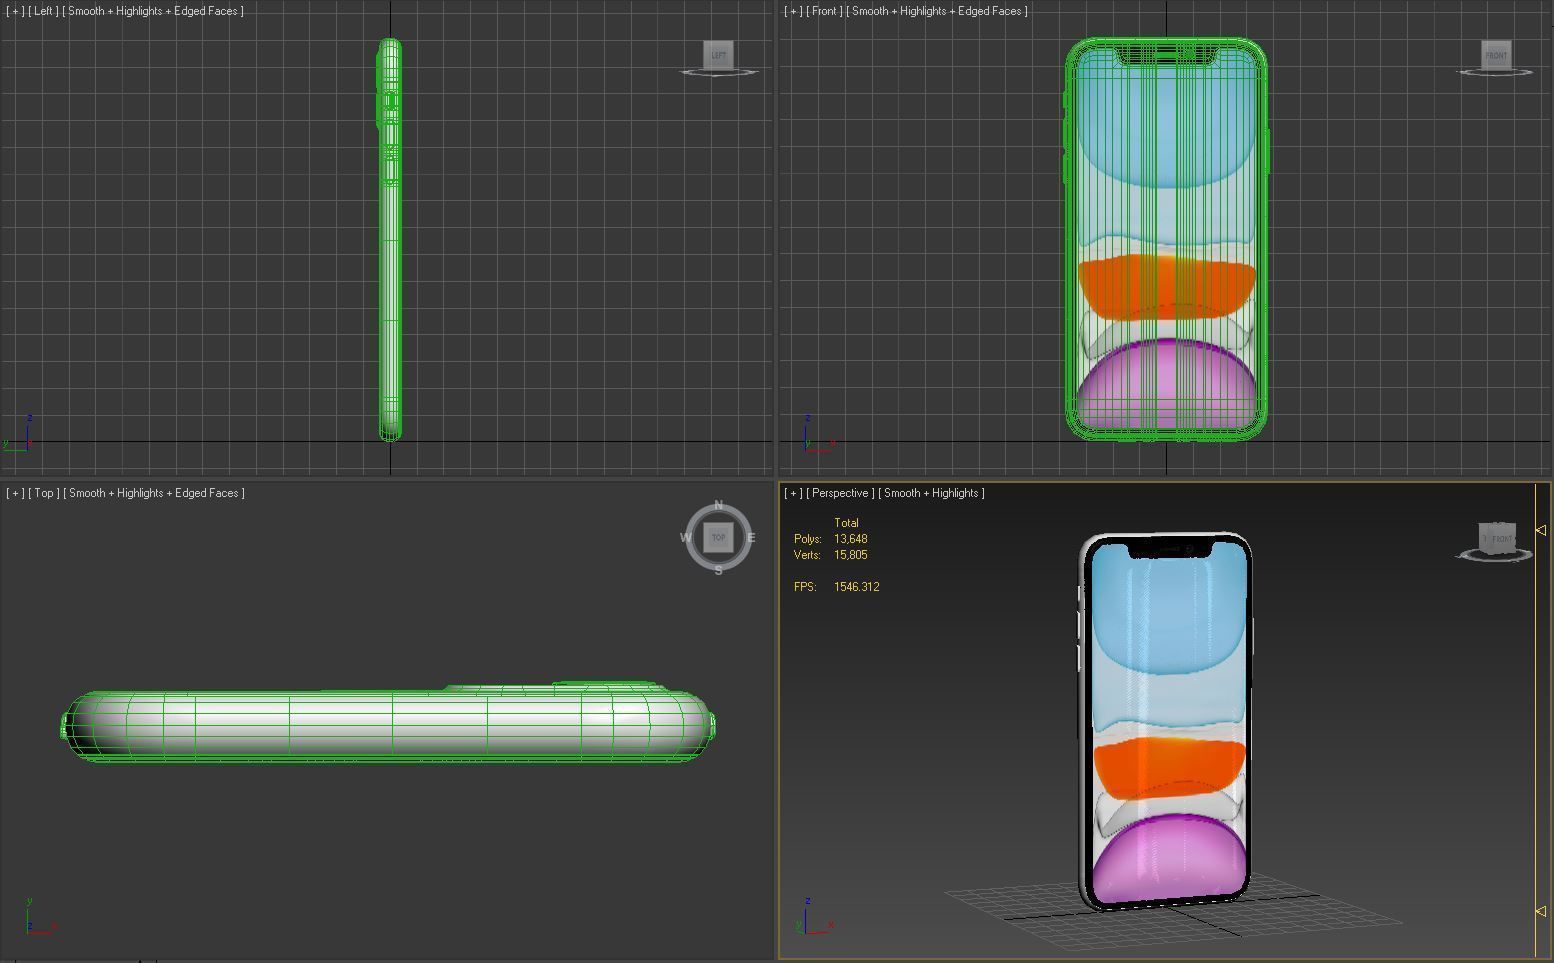
Task: Select the phone model in the Left viewport
Action: point(390,240)
